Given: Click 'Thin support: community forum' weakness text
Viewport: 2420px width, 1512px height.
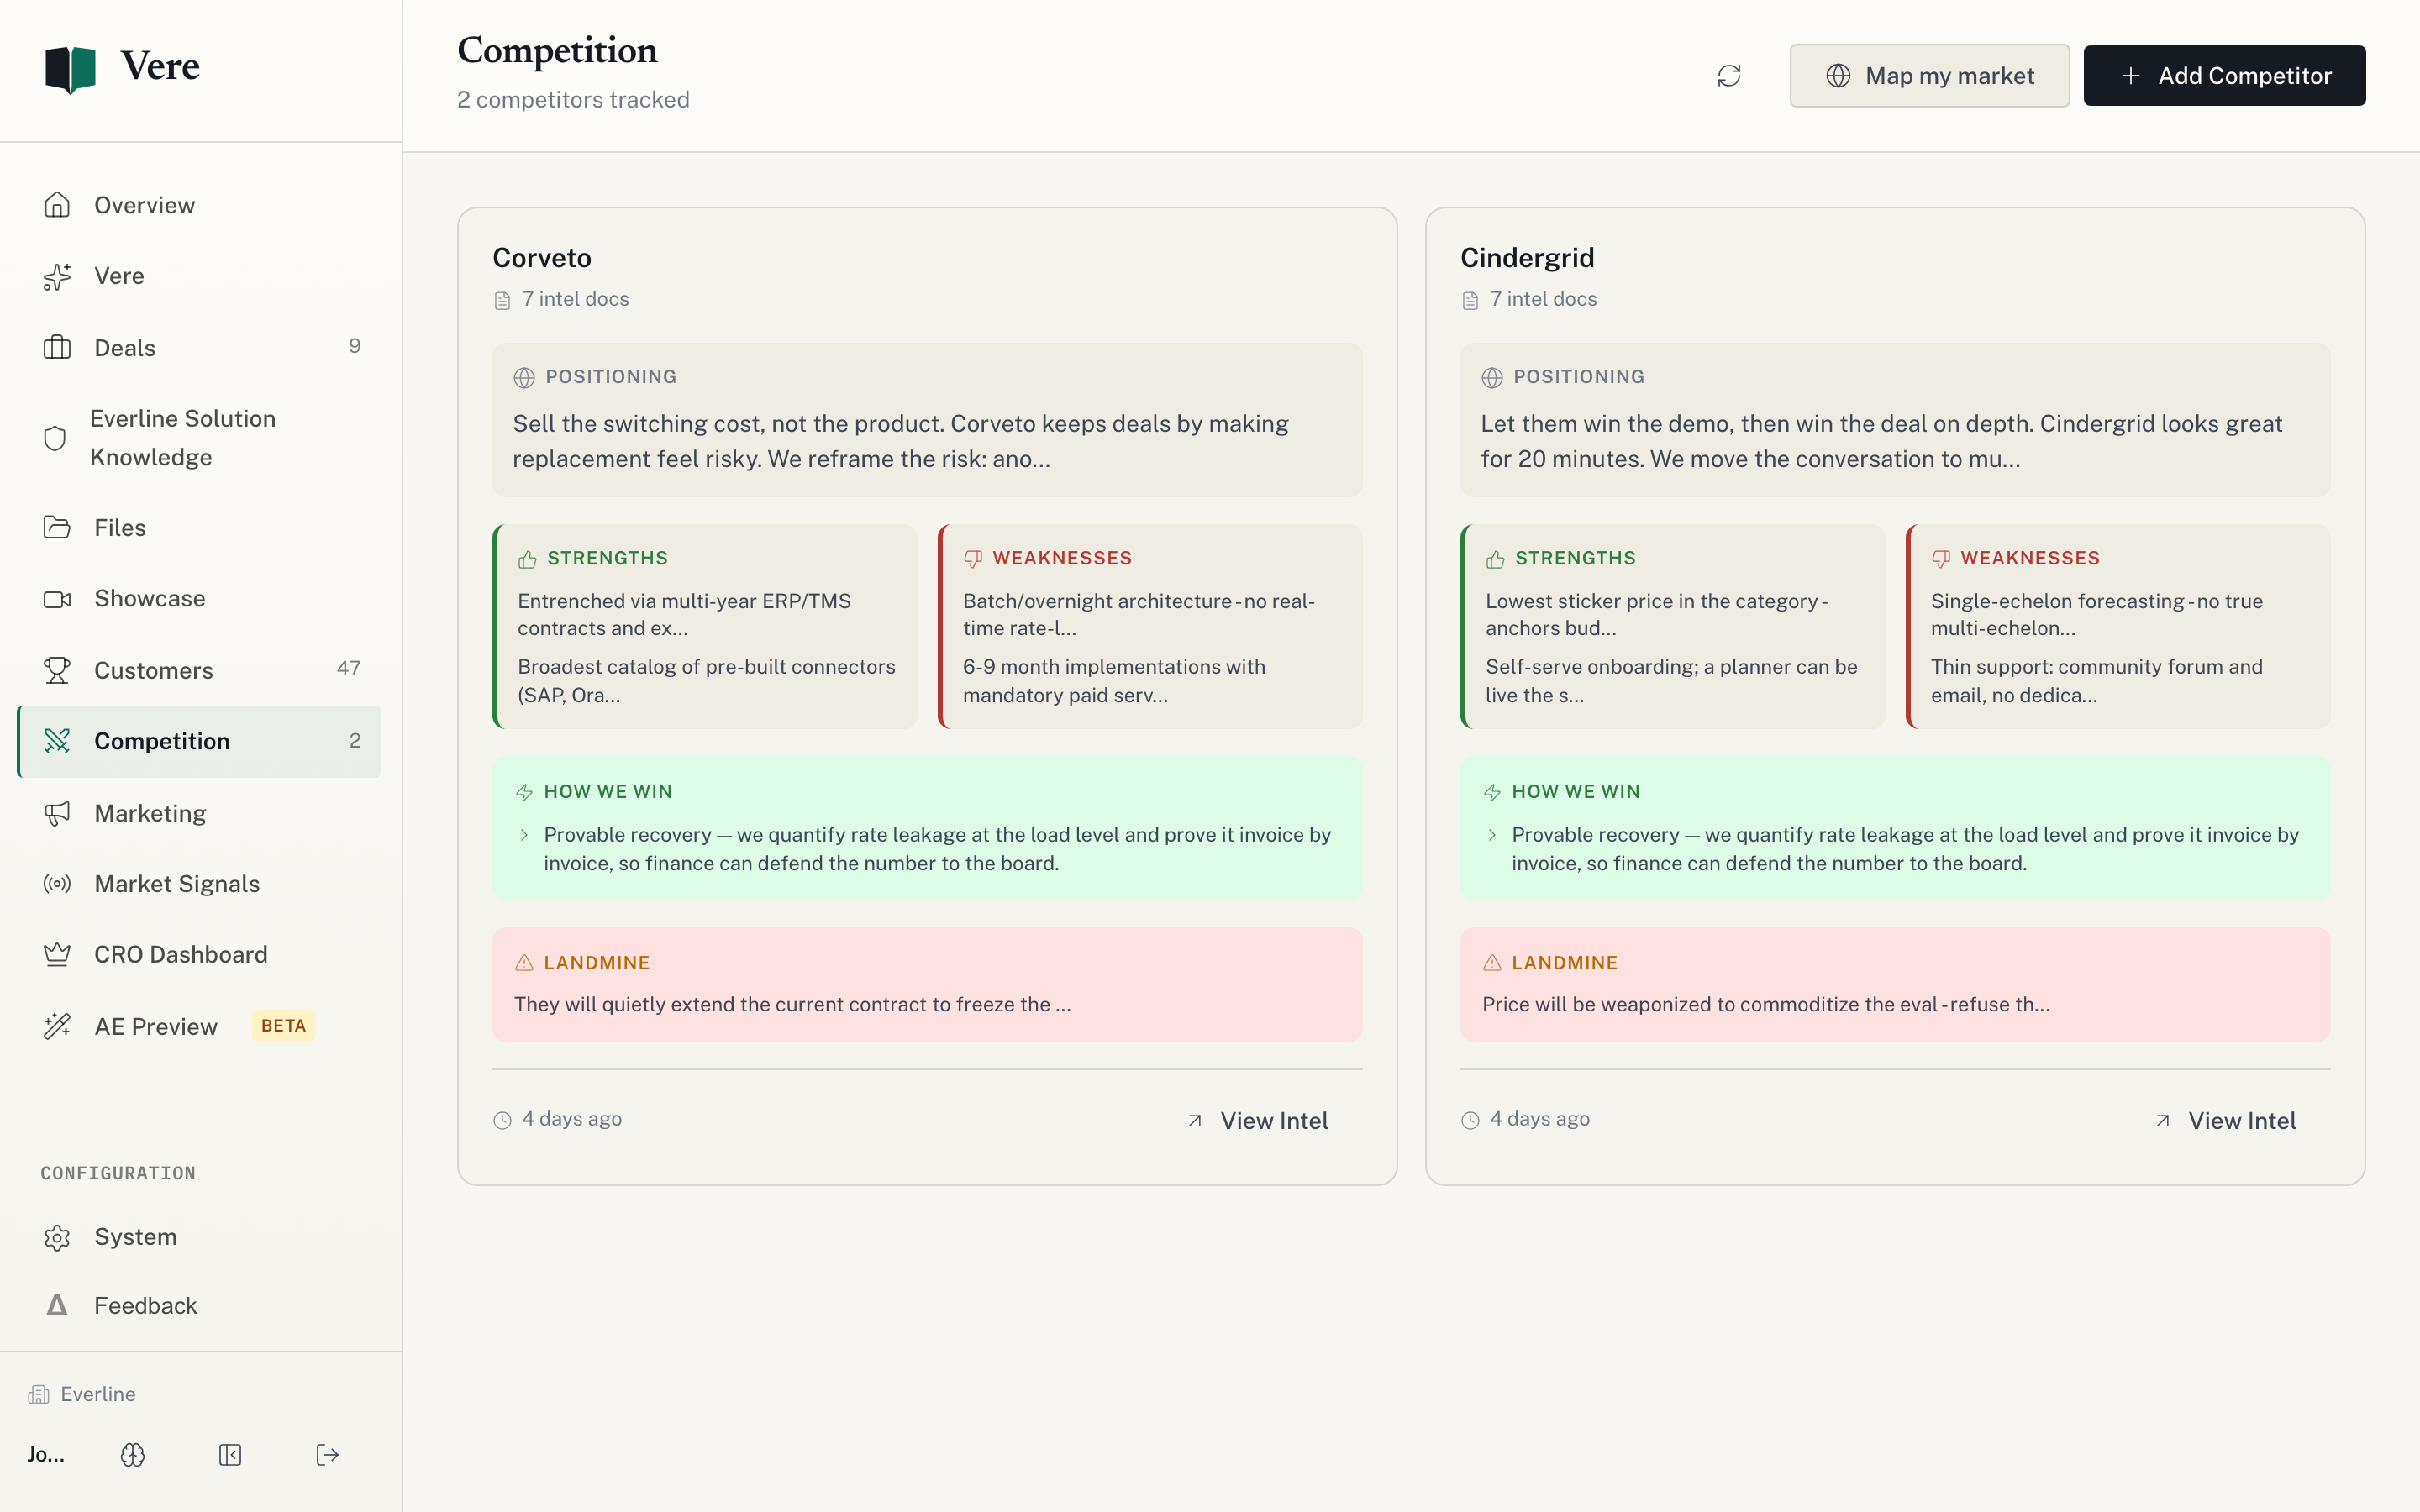Looking at the screenshot, I should point(2096,681).
